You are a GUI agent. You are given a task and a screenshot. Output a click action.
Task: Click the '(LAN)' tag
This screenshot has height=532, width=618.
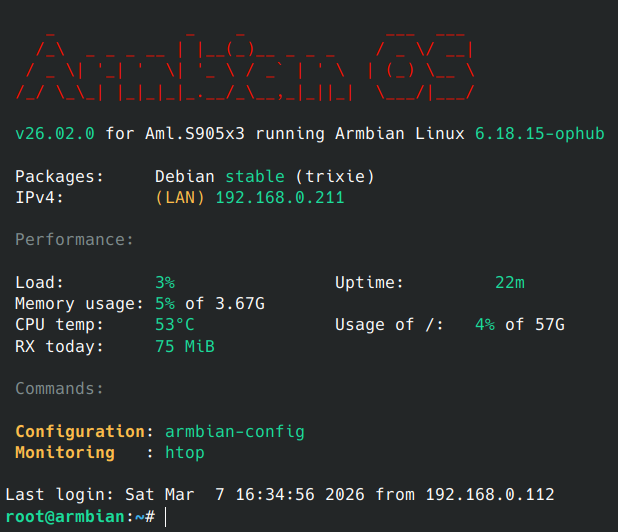point(180,197)
